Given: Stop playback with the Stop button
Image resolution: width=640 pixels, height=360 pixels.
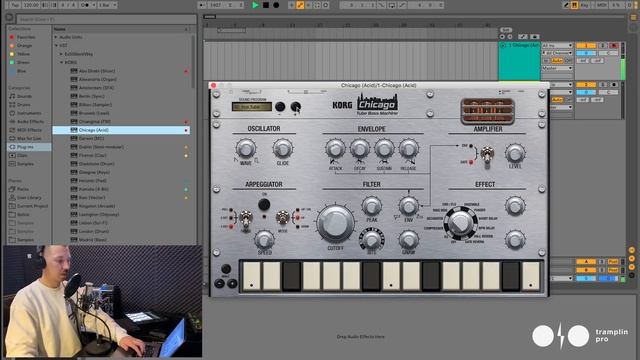Looking at the screenshot, I should (266, 5).
